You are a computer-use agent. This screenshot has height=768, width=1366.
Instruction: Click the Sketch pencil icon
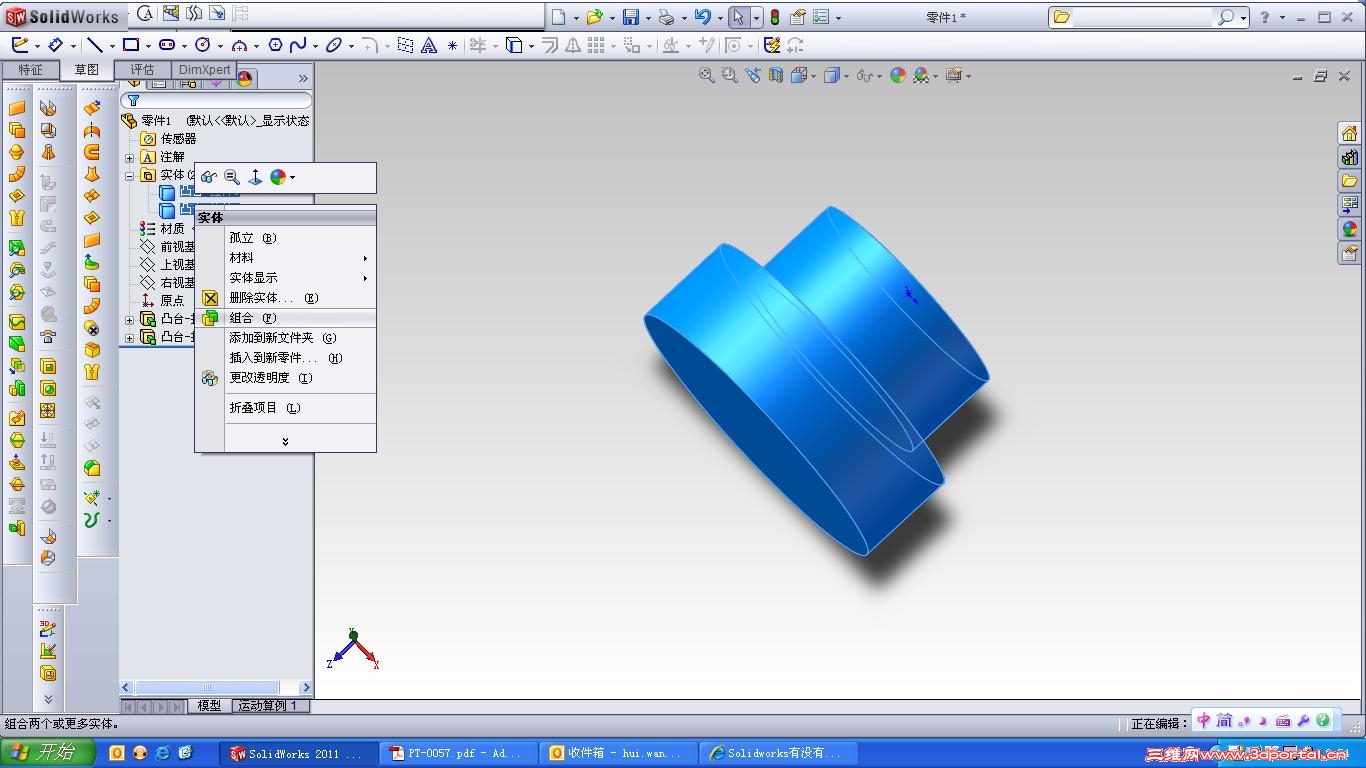[20, 45]
